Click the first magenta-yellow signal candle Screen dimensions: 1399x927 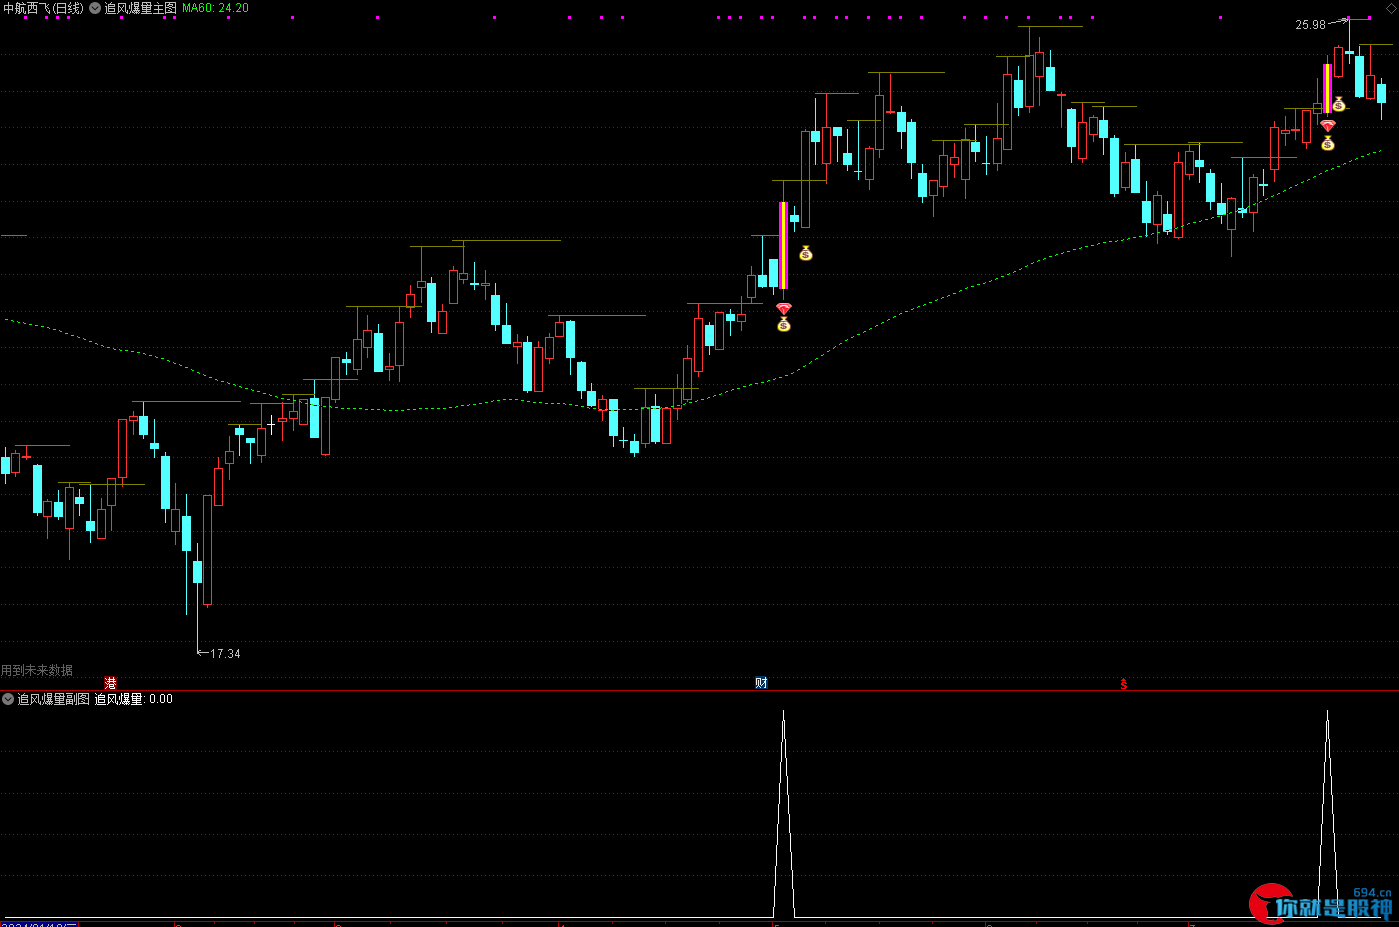click(x=783, y=245)
